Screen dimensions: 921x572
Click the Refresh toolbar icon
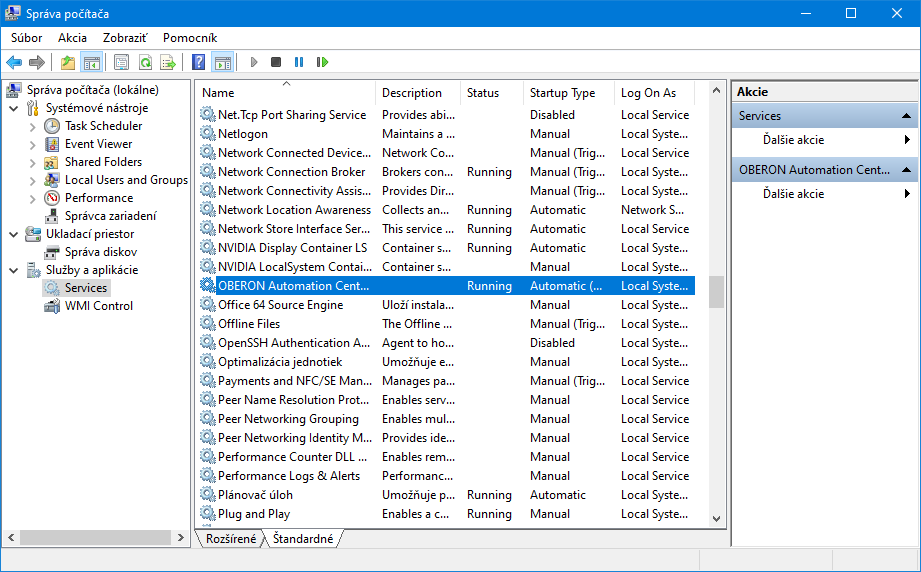tap(145, 62)
